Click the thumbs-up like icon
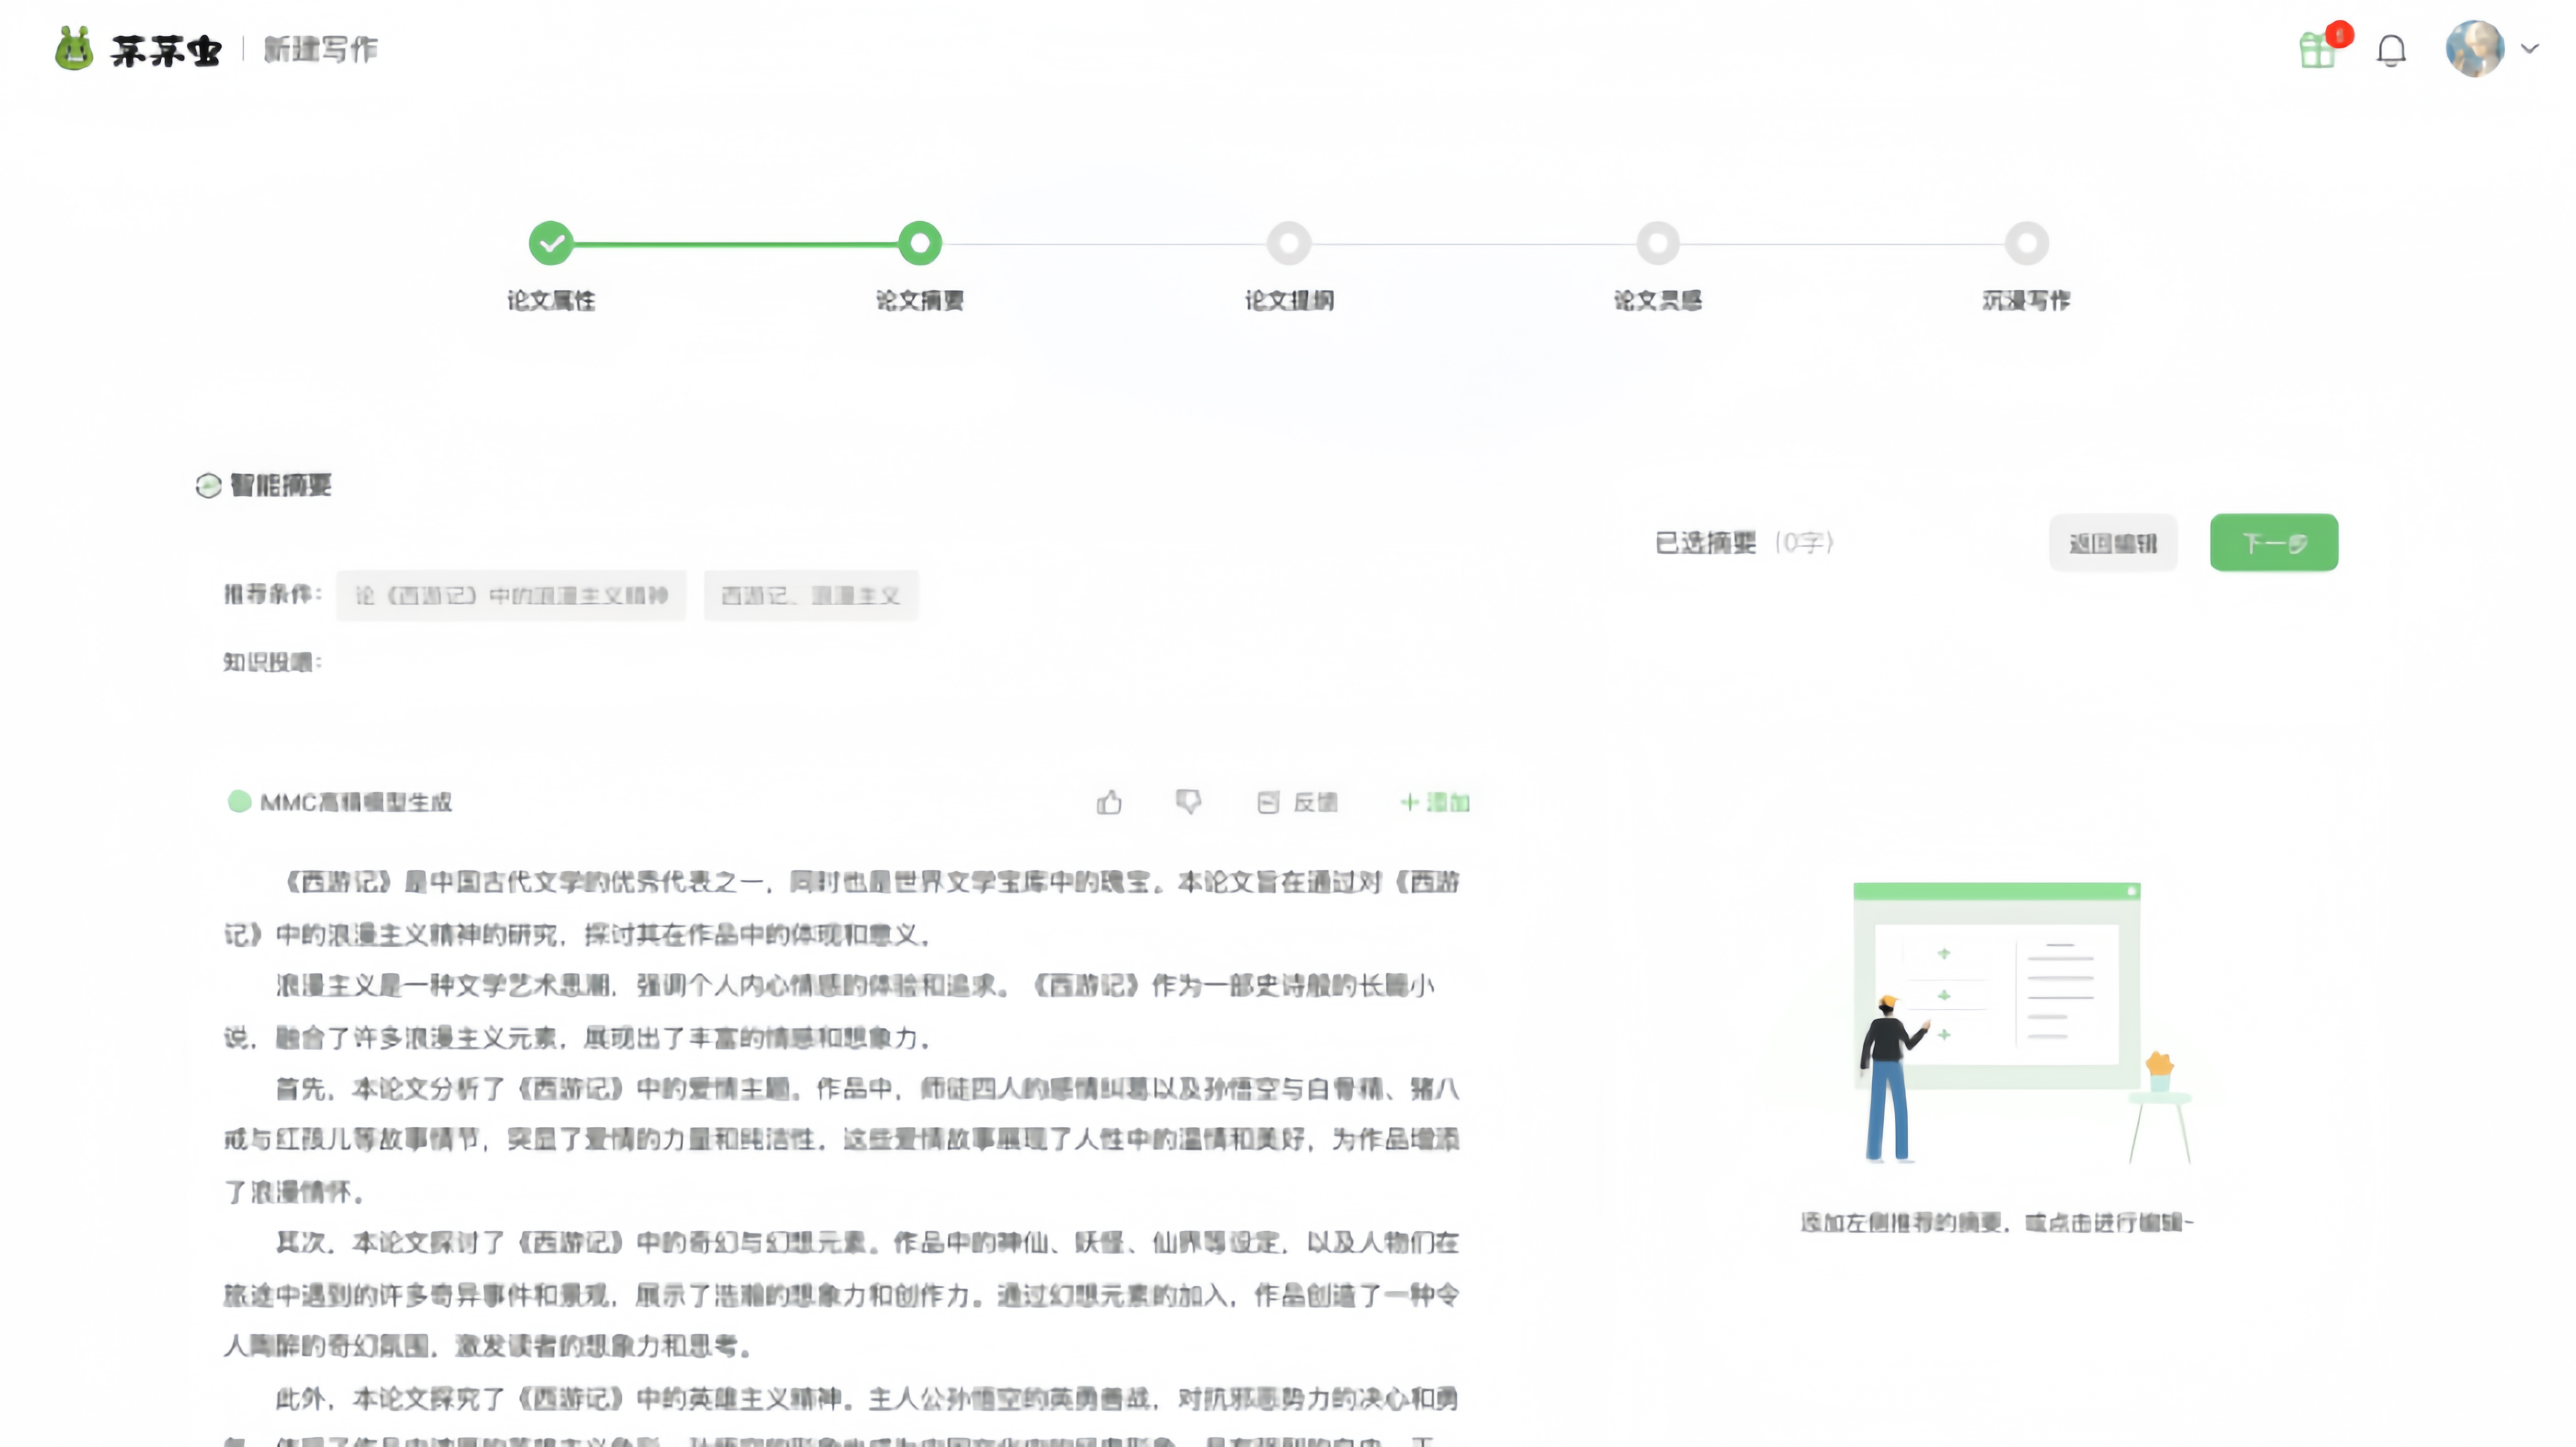The width and height of the screenshot is (2576, 1447). pos(1109,802)
